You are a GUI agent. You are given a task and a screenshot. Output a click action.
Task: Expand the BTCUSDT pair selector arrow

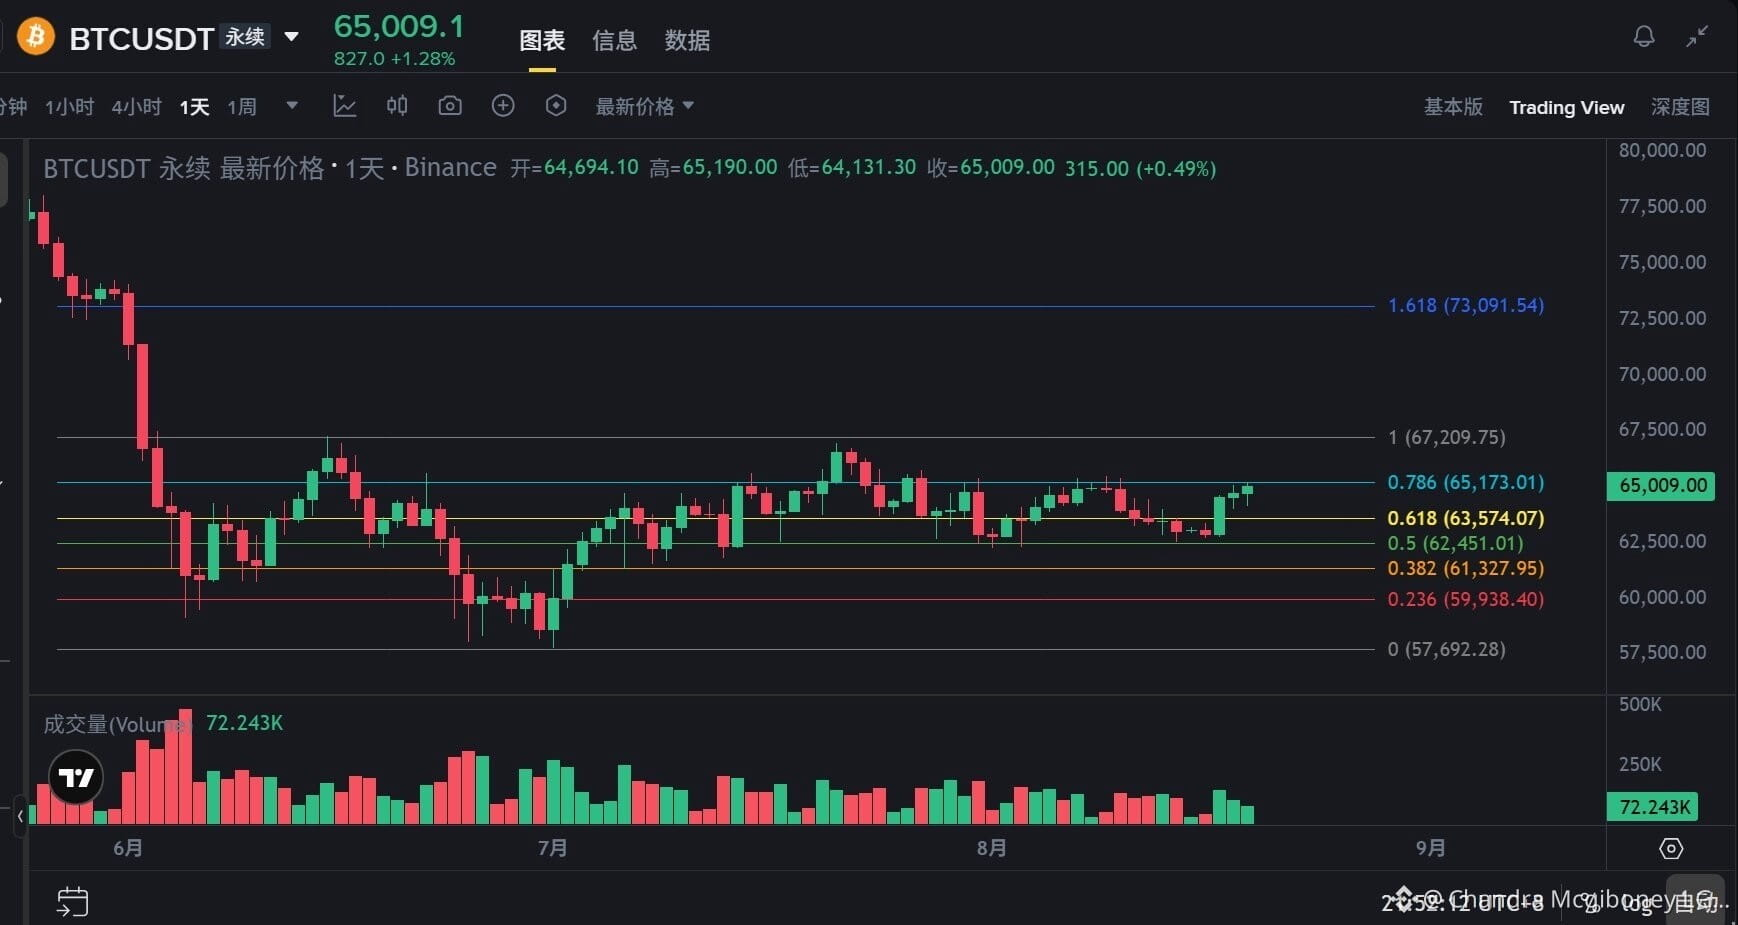pyautogui.click(x=292, y=37)
